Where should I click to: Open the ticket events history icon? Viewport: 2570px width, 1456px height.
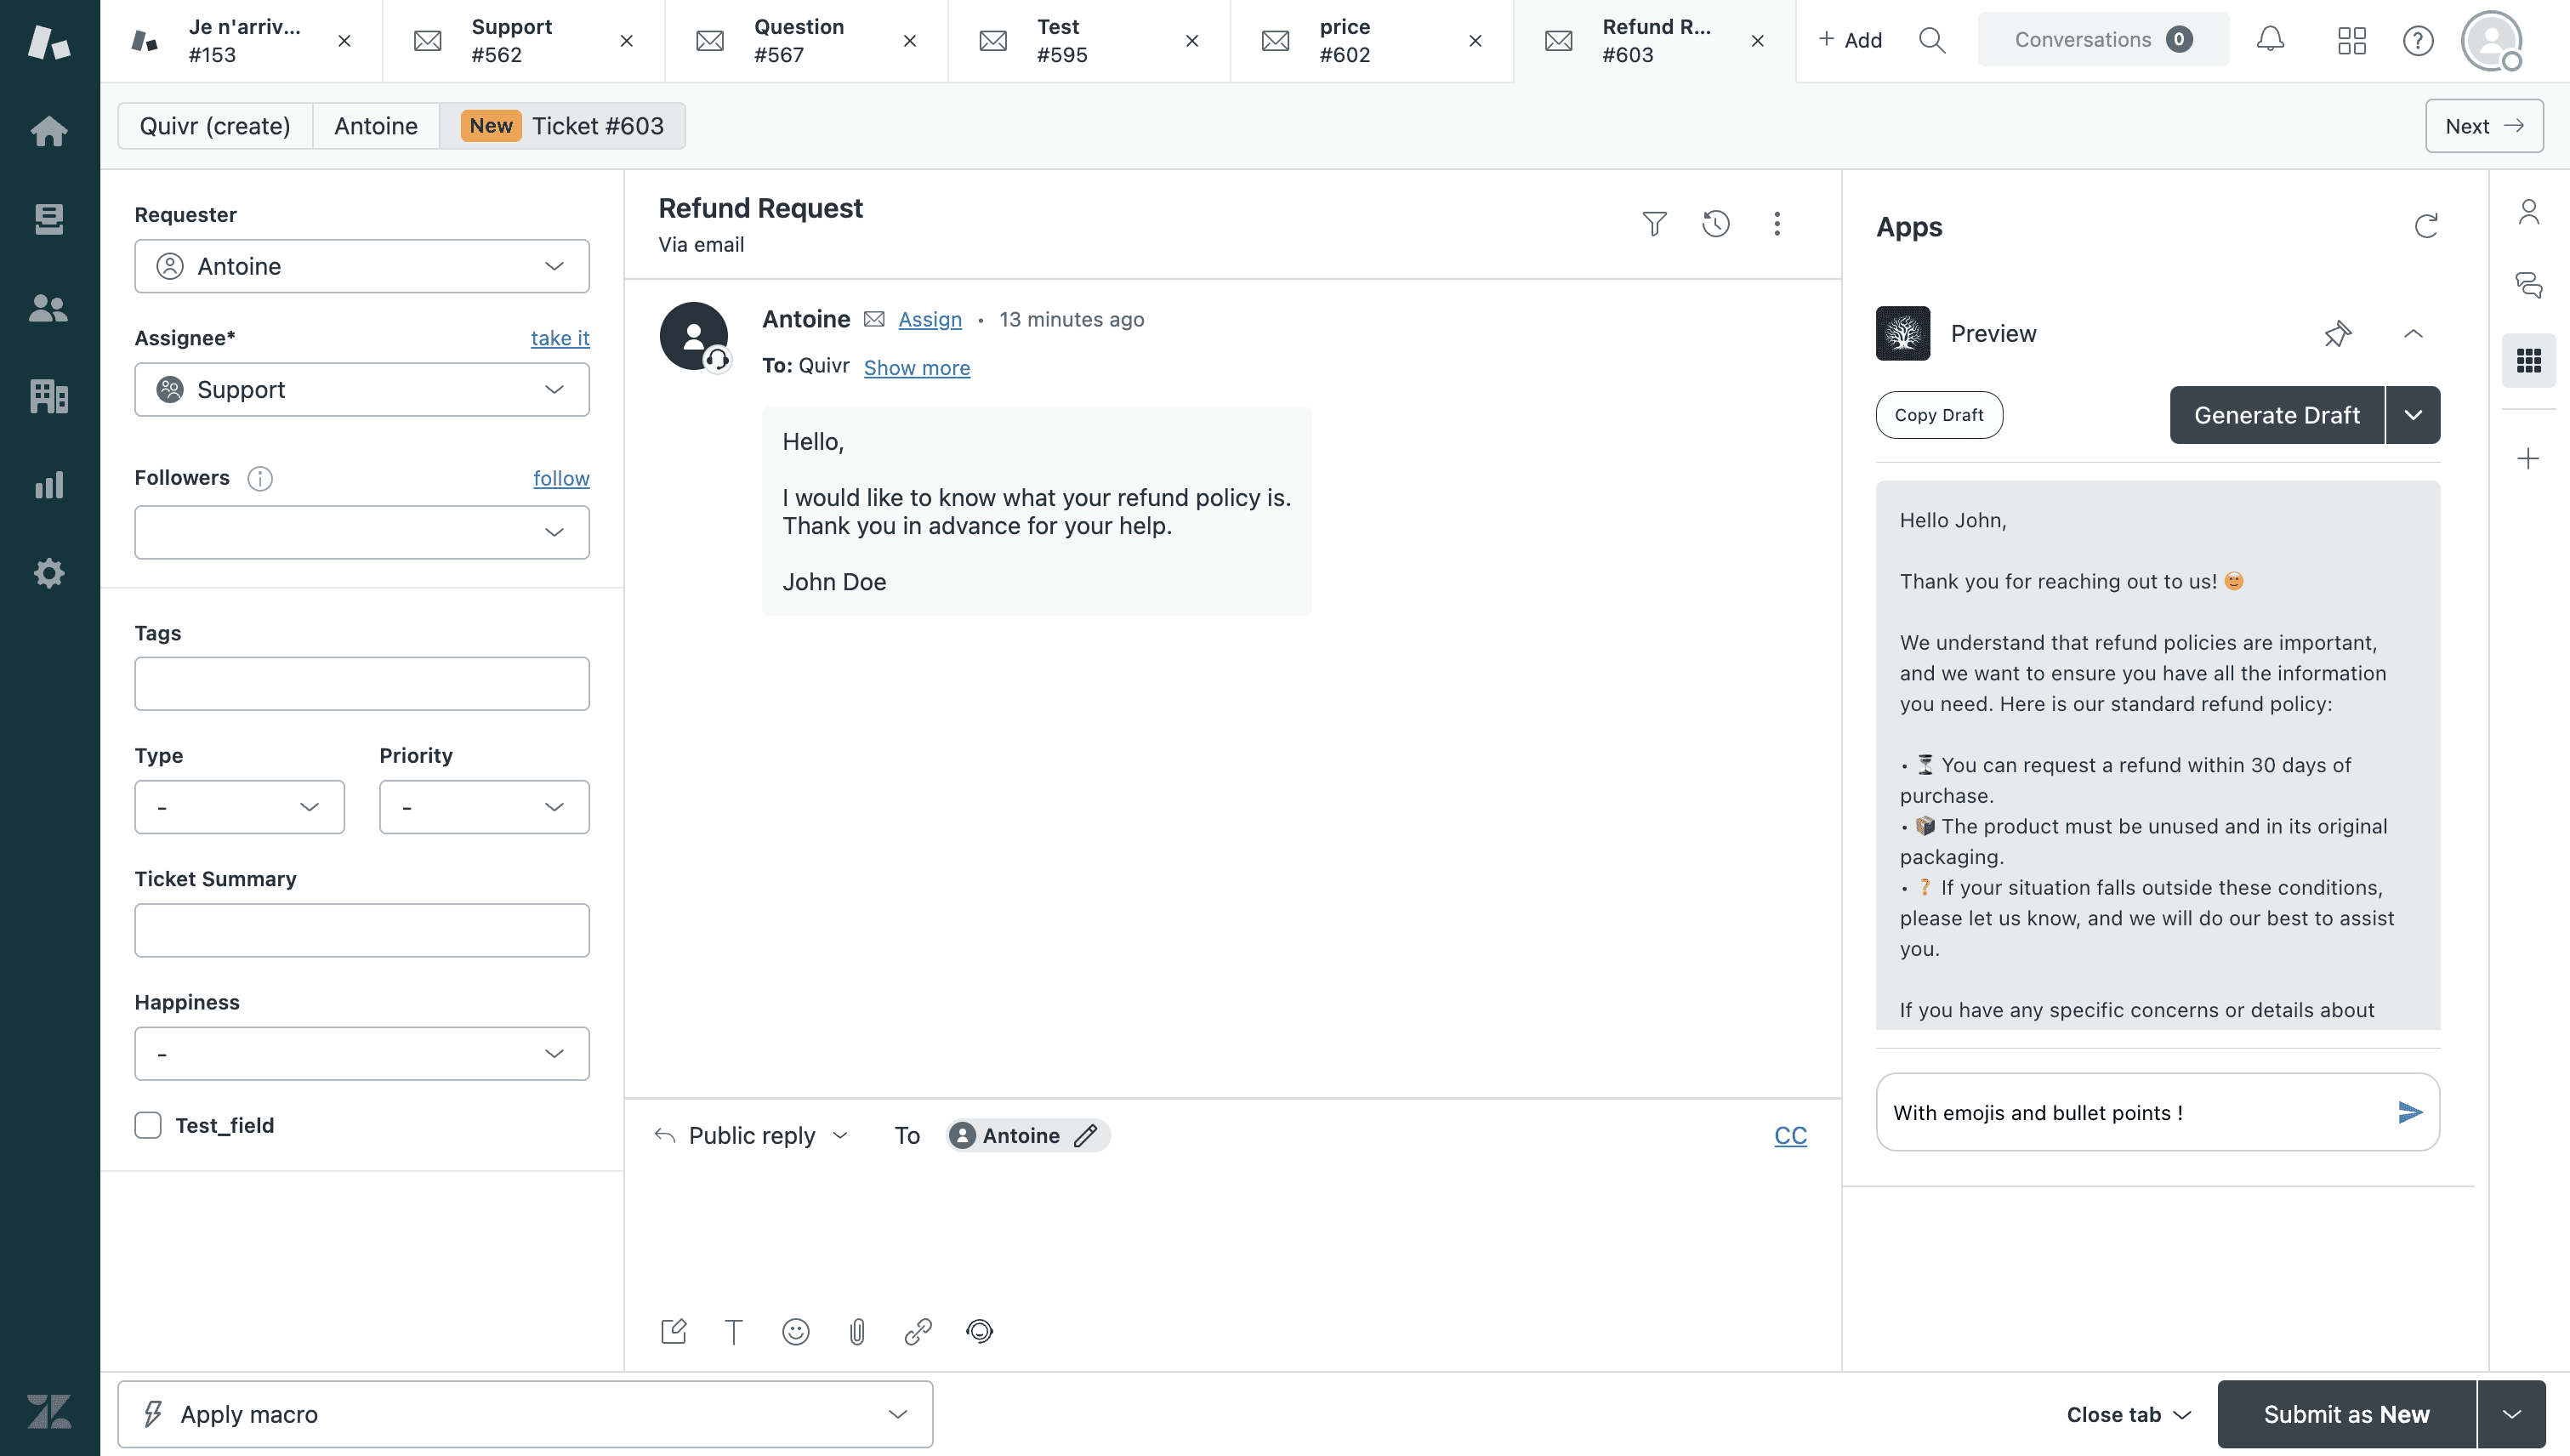pyautogui.click(x=1715, y=223)
